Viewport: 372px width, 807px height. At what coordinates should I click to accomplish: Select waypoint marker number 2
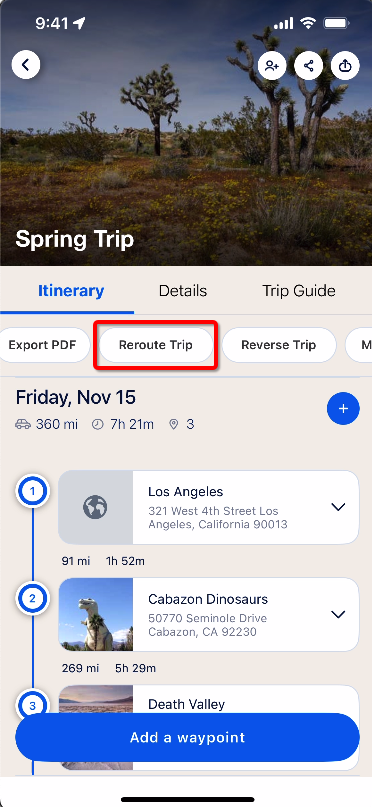32,599
